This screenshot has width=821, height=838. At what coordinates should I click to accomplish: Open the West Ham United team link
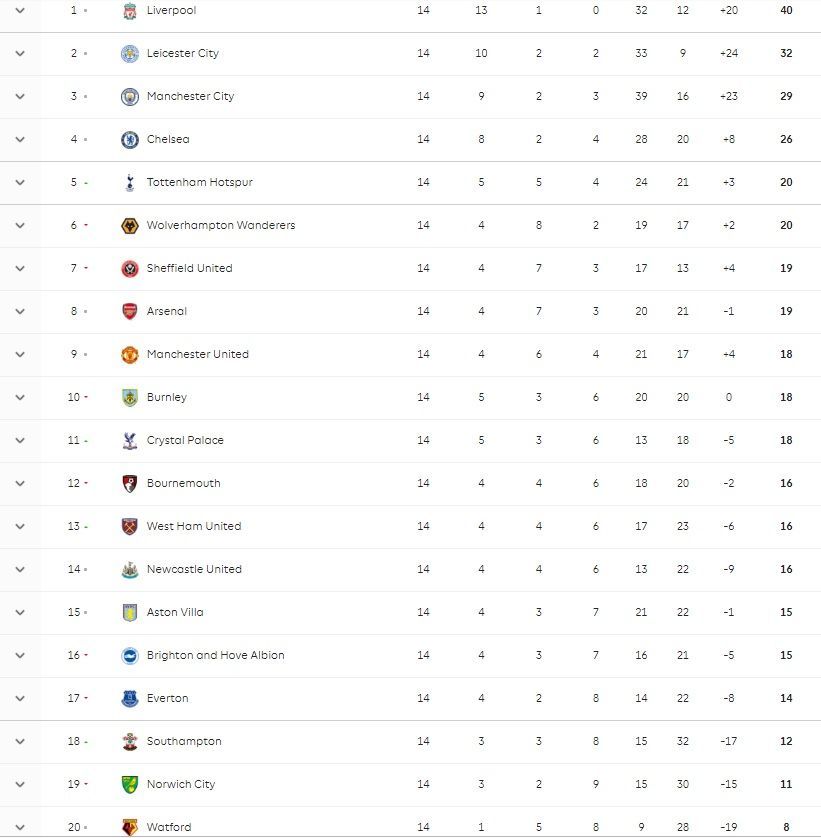pos(193,526)
